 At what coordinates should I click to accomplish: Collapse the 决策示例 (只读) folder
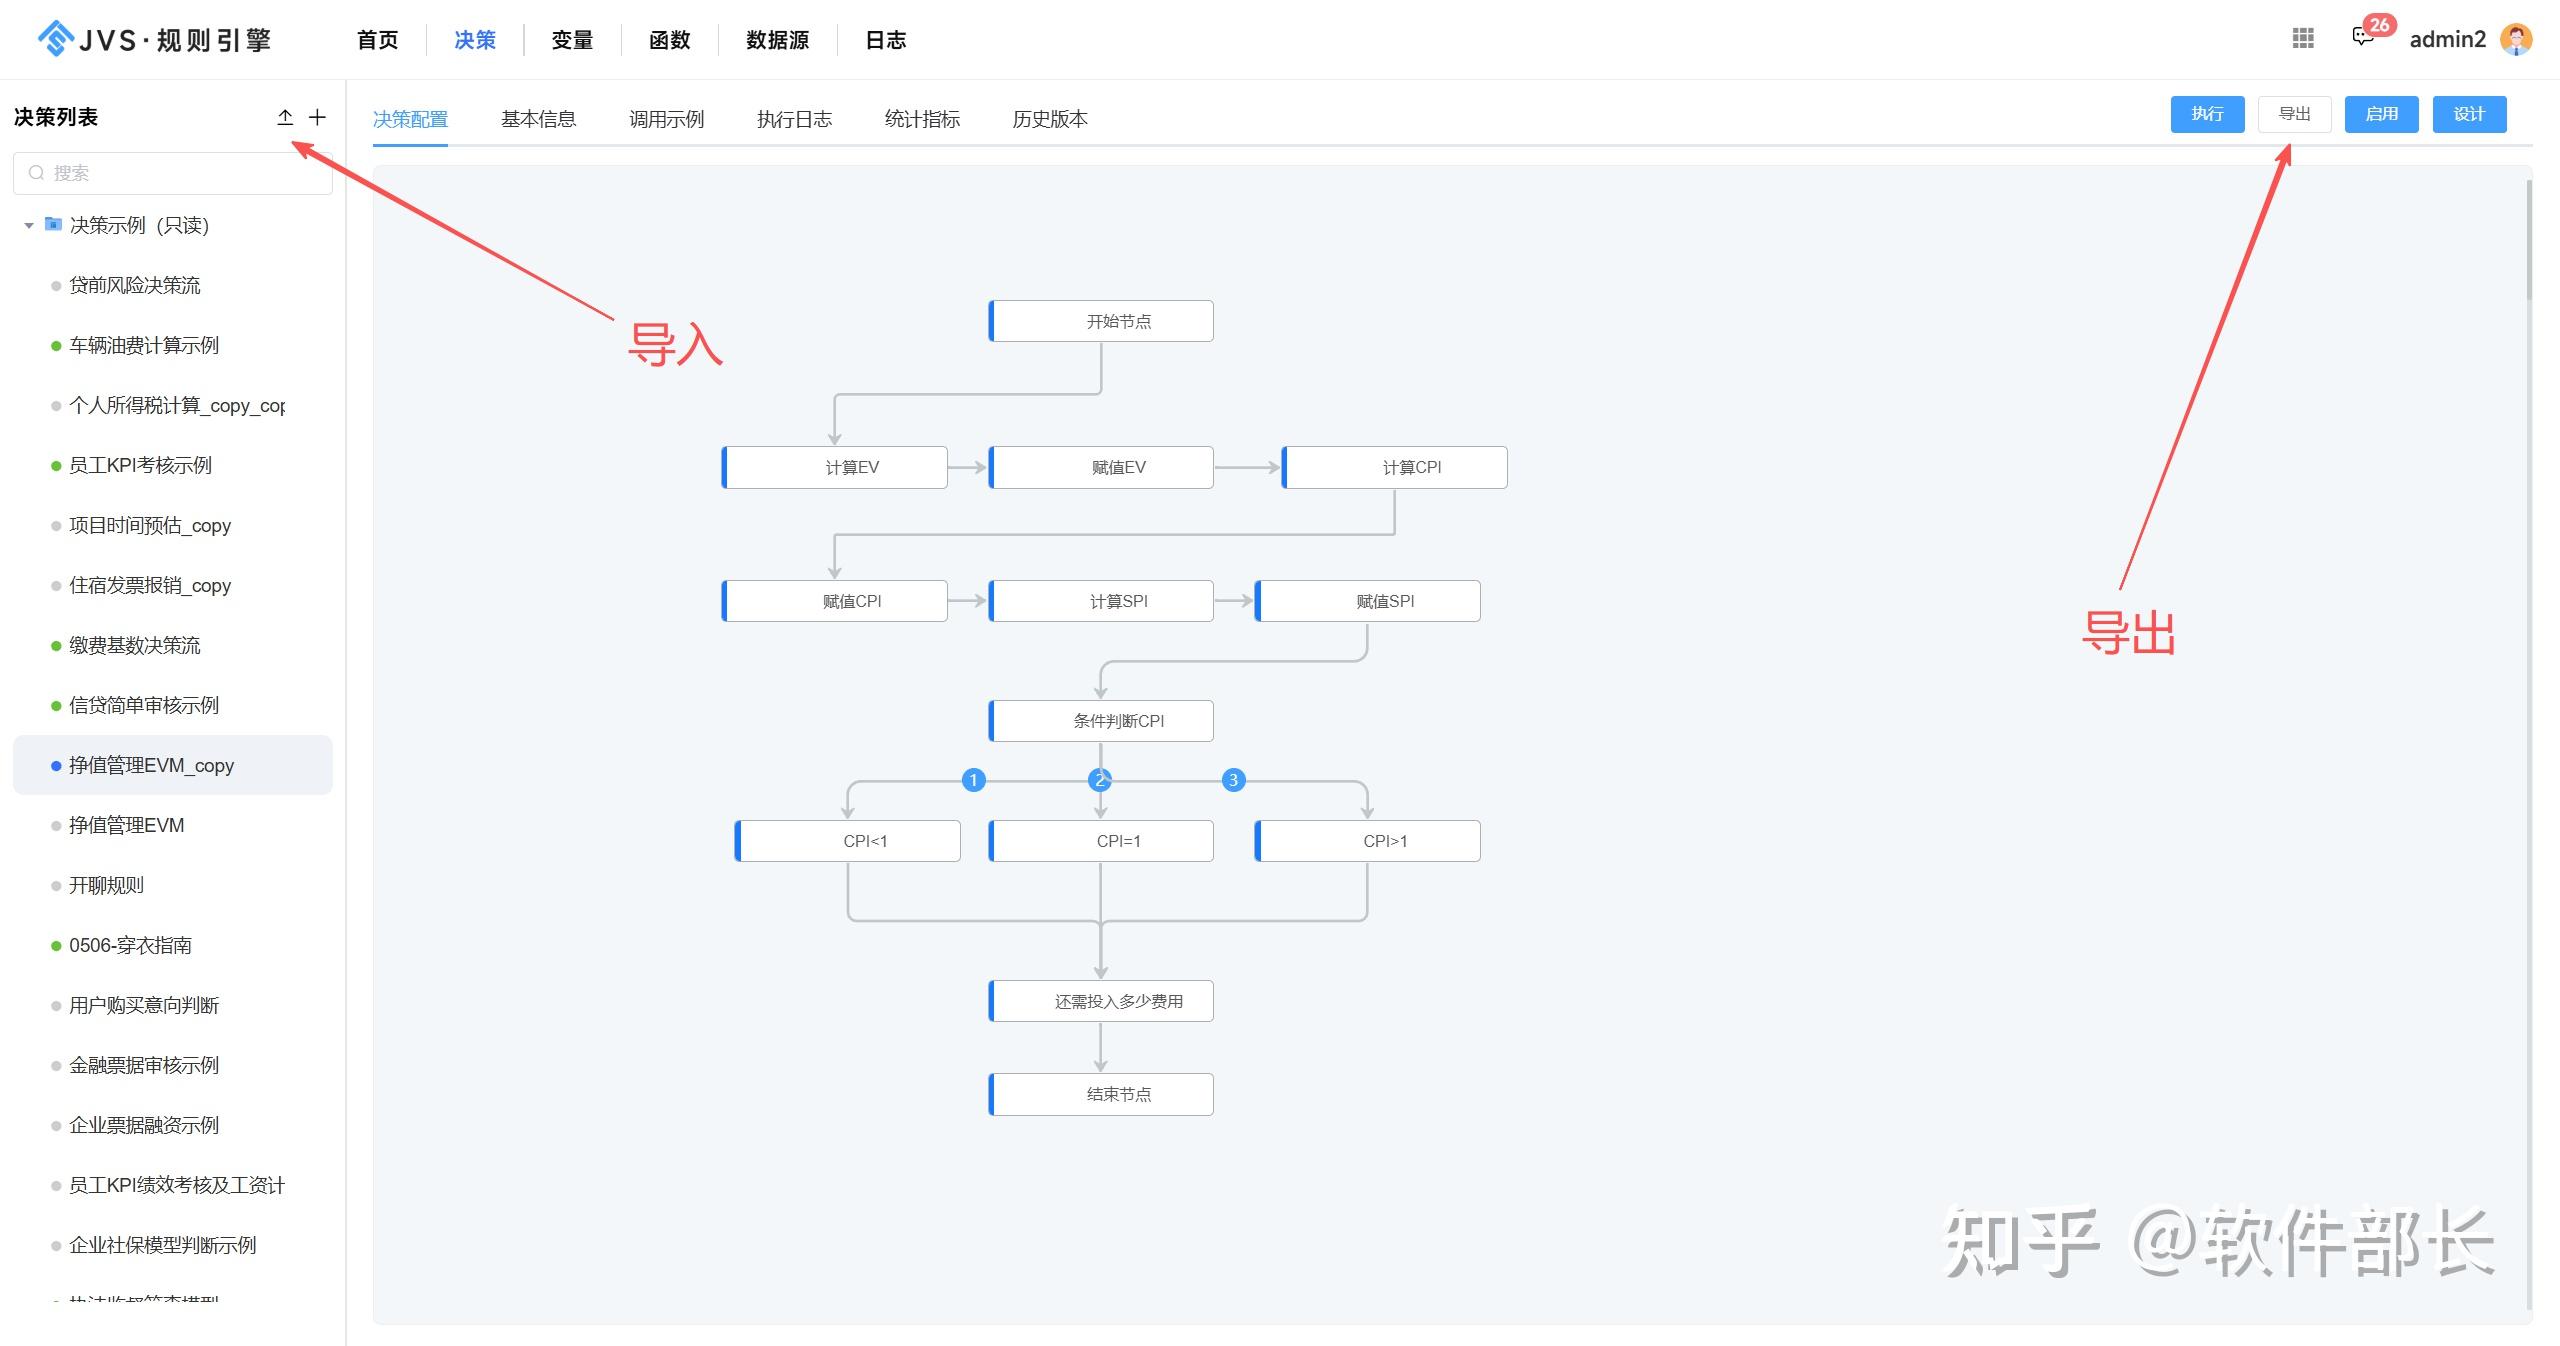[29, 226]
